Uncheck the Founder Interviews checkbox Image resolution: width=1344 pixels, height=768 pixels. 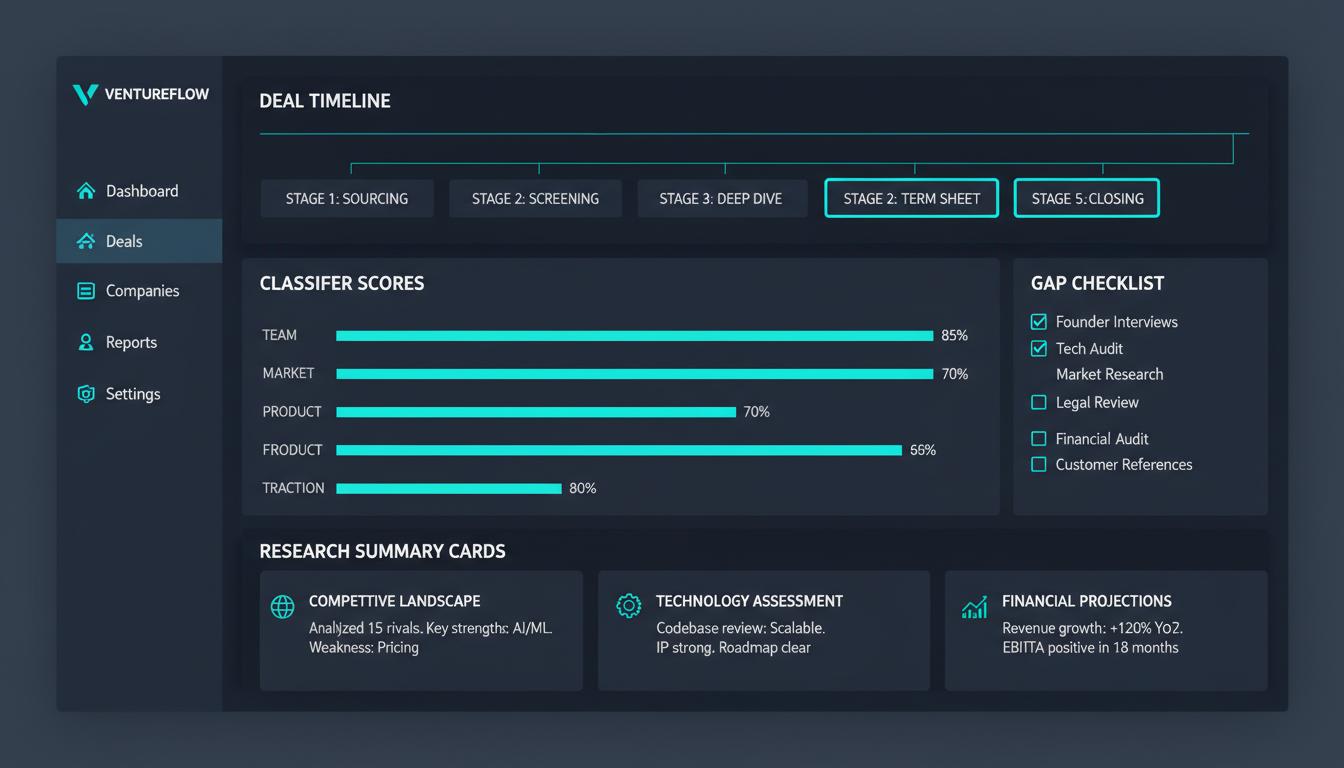click(1039, 322)
